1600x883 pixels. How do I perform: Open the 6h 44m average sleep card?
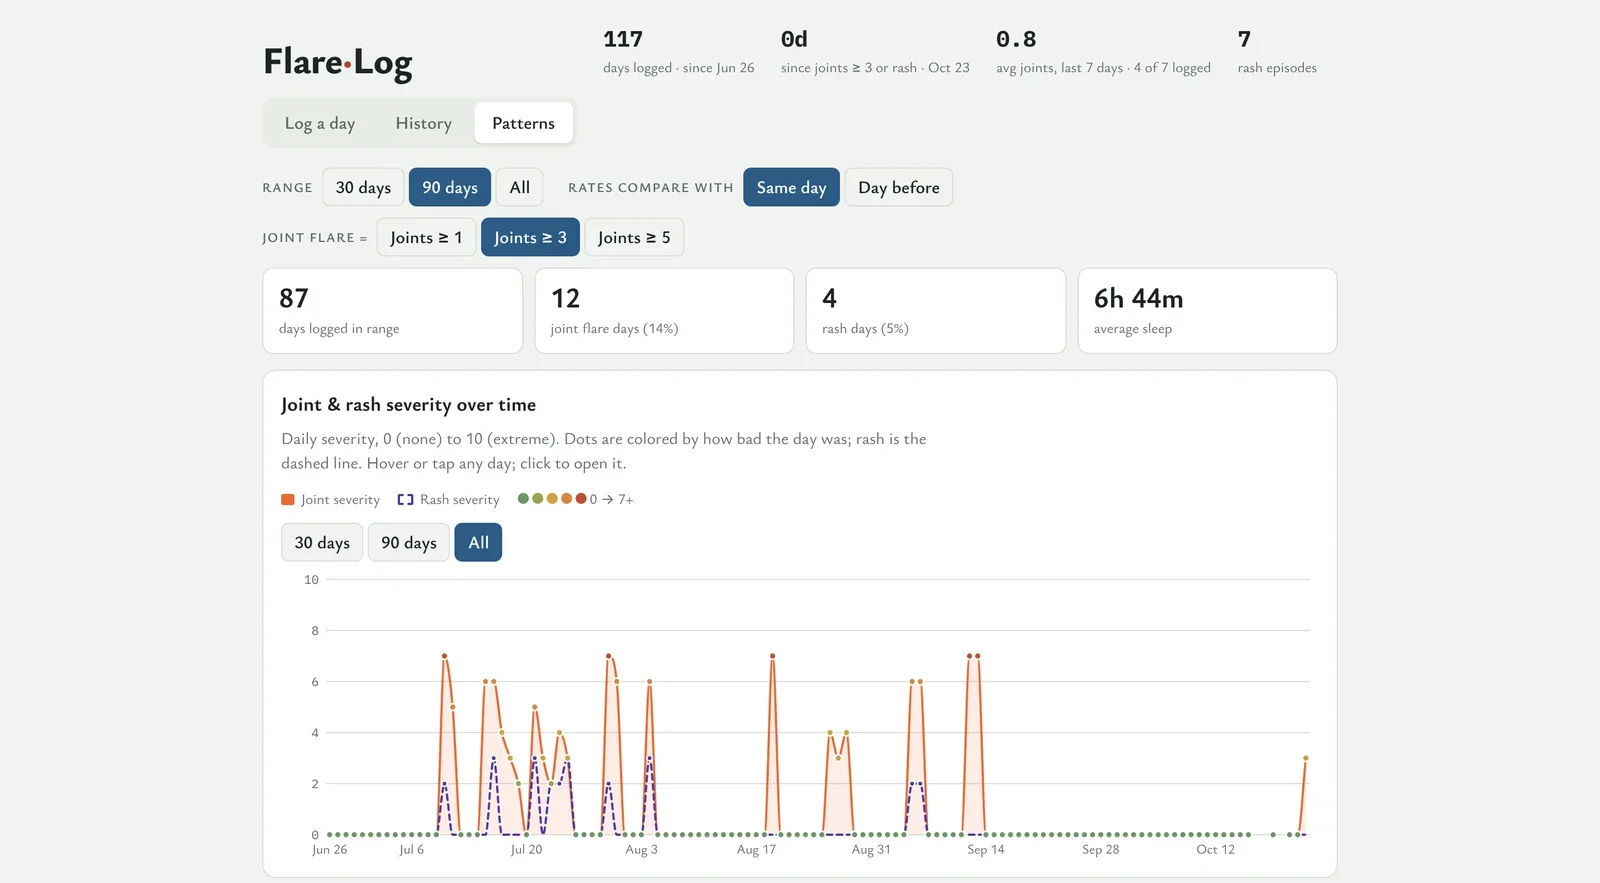click(1207, 310)
